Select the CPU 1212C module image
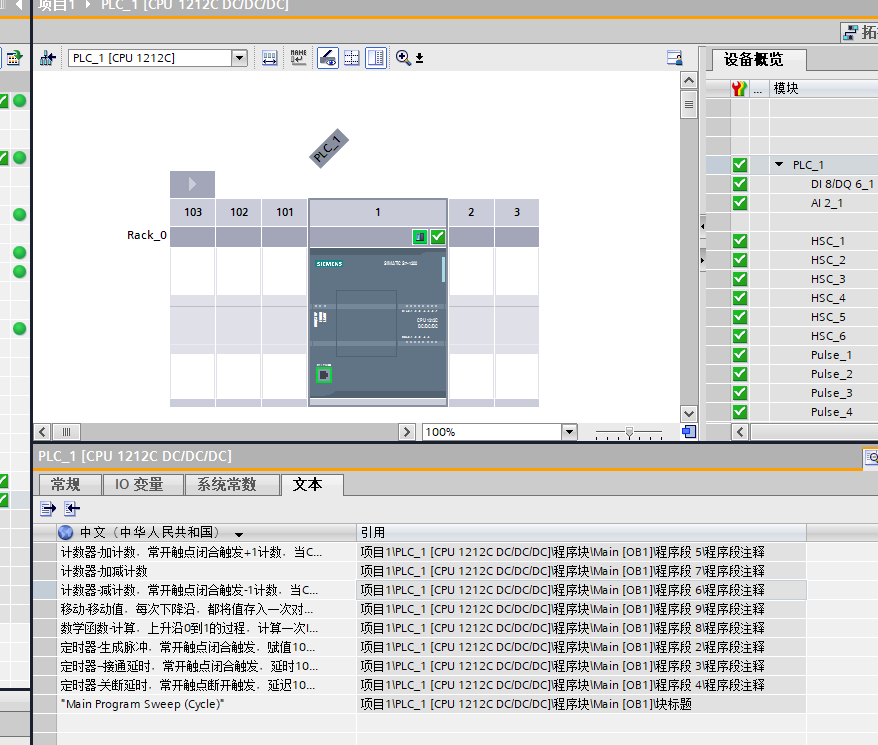 click(x=378, y=325)
